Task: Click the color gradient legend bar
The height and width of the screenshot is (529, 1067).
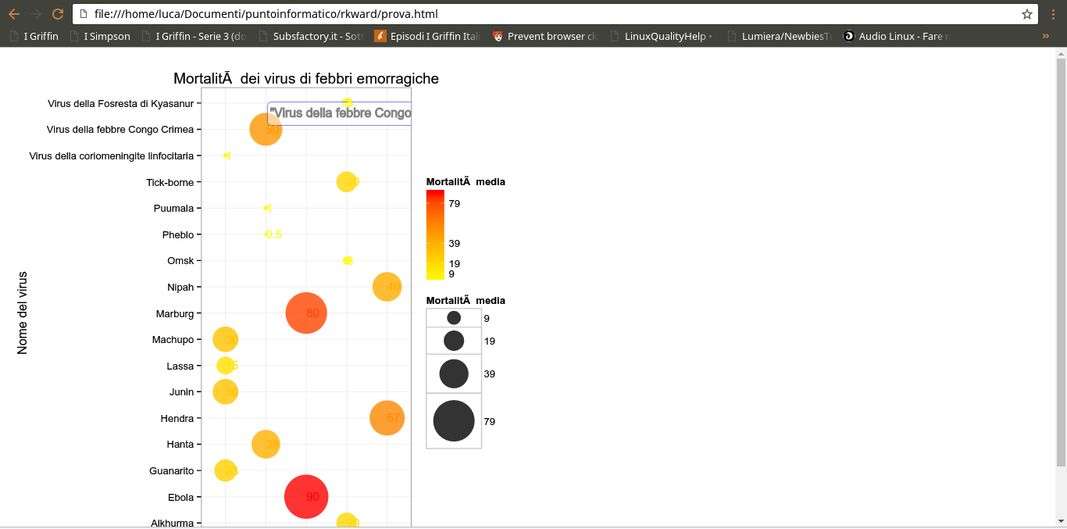Action: tap(435, 235)
